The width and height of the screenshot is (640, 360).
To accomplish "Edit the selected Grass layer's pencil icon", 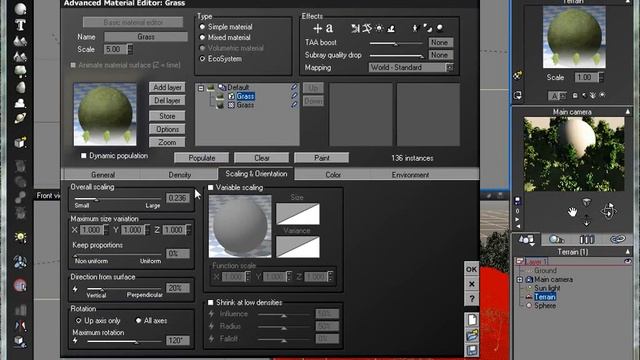I will point(294,96).
